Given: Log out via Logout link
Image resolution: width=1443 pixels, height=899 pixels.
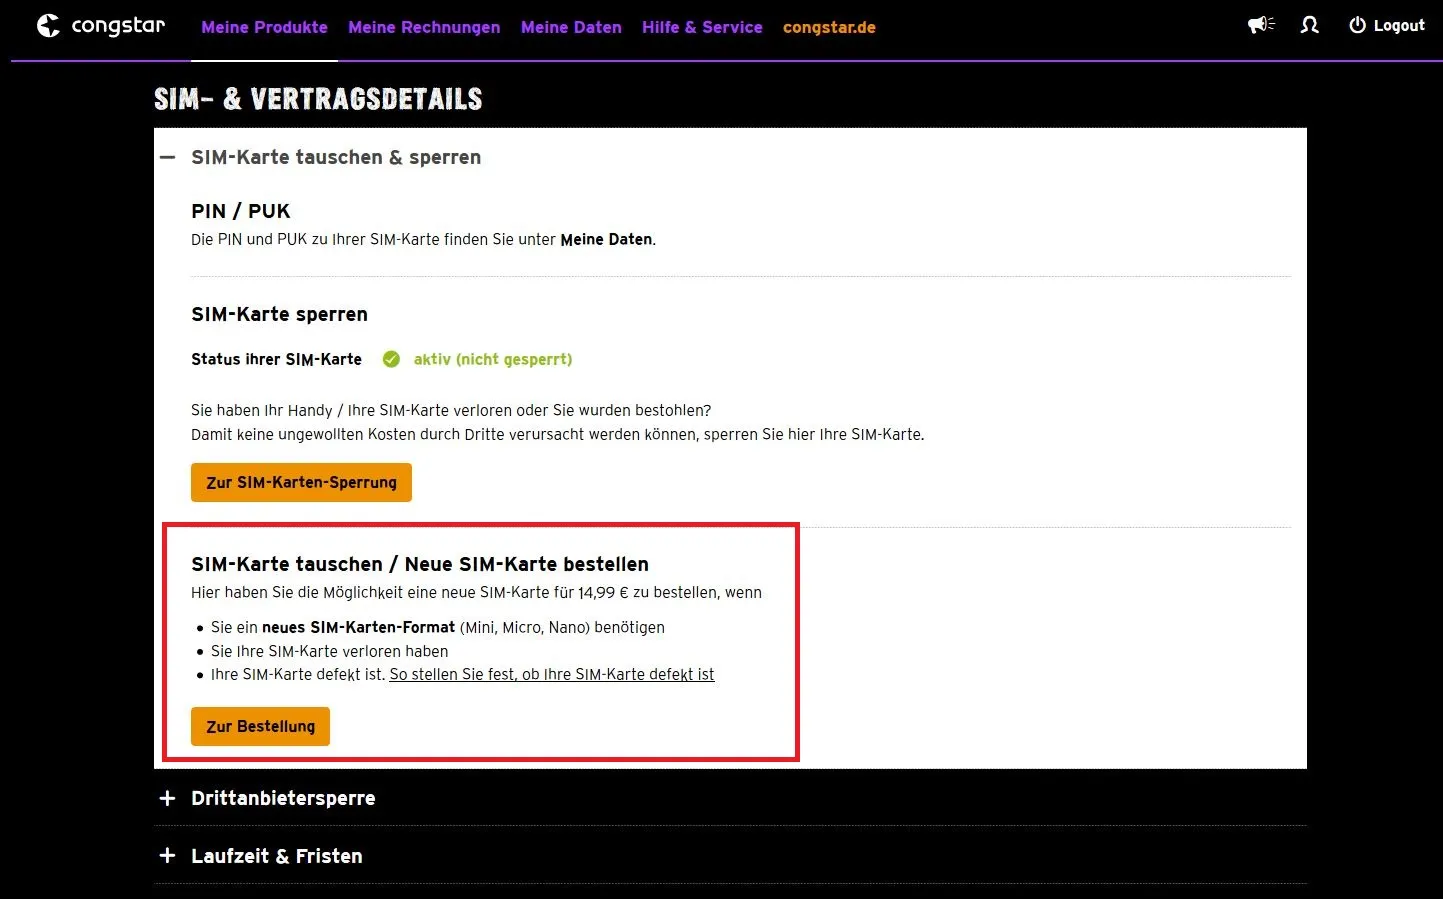Looking at the screenshot, I should pos(1399,26).
